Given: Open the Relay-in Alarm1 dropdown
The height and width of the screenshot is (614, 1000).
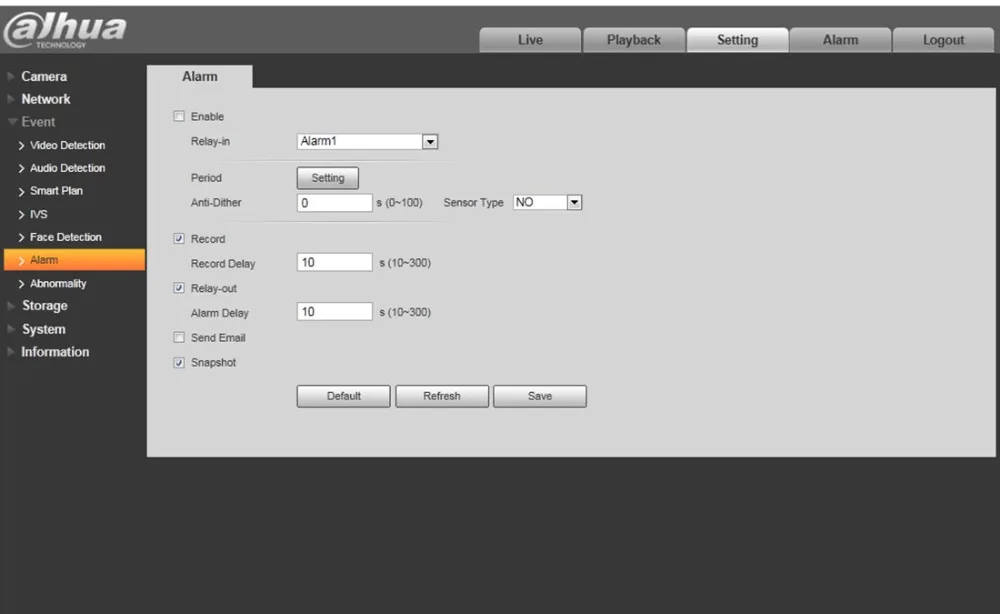Looking at the screenshot, I should (367, 142).
